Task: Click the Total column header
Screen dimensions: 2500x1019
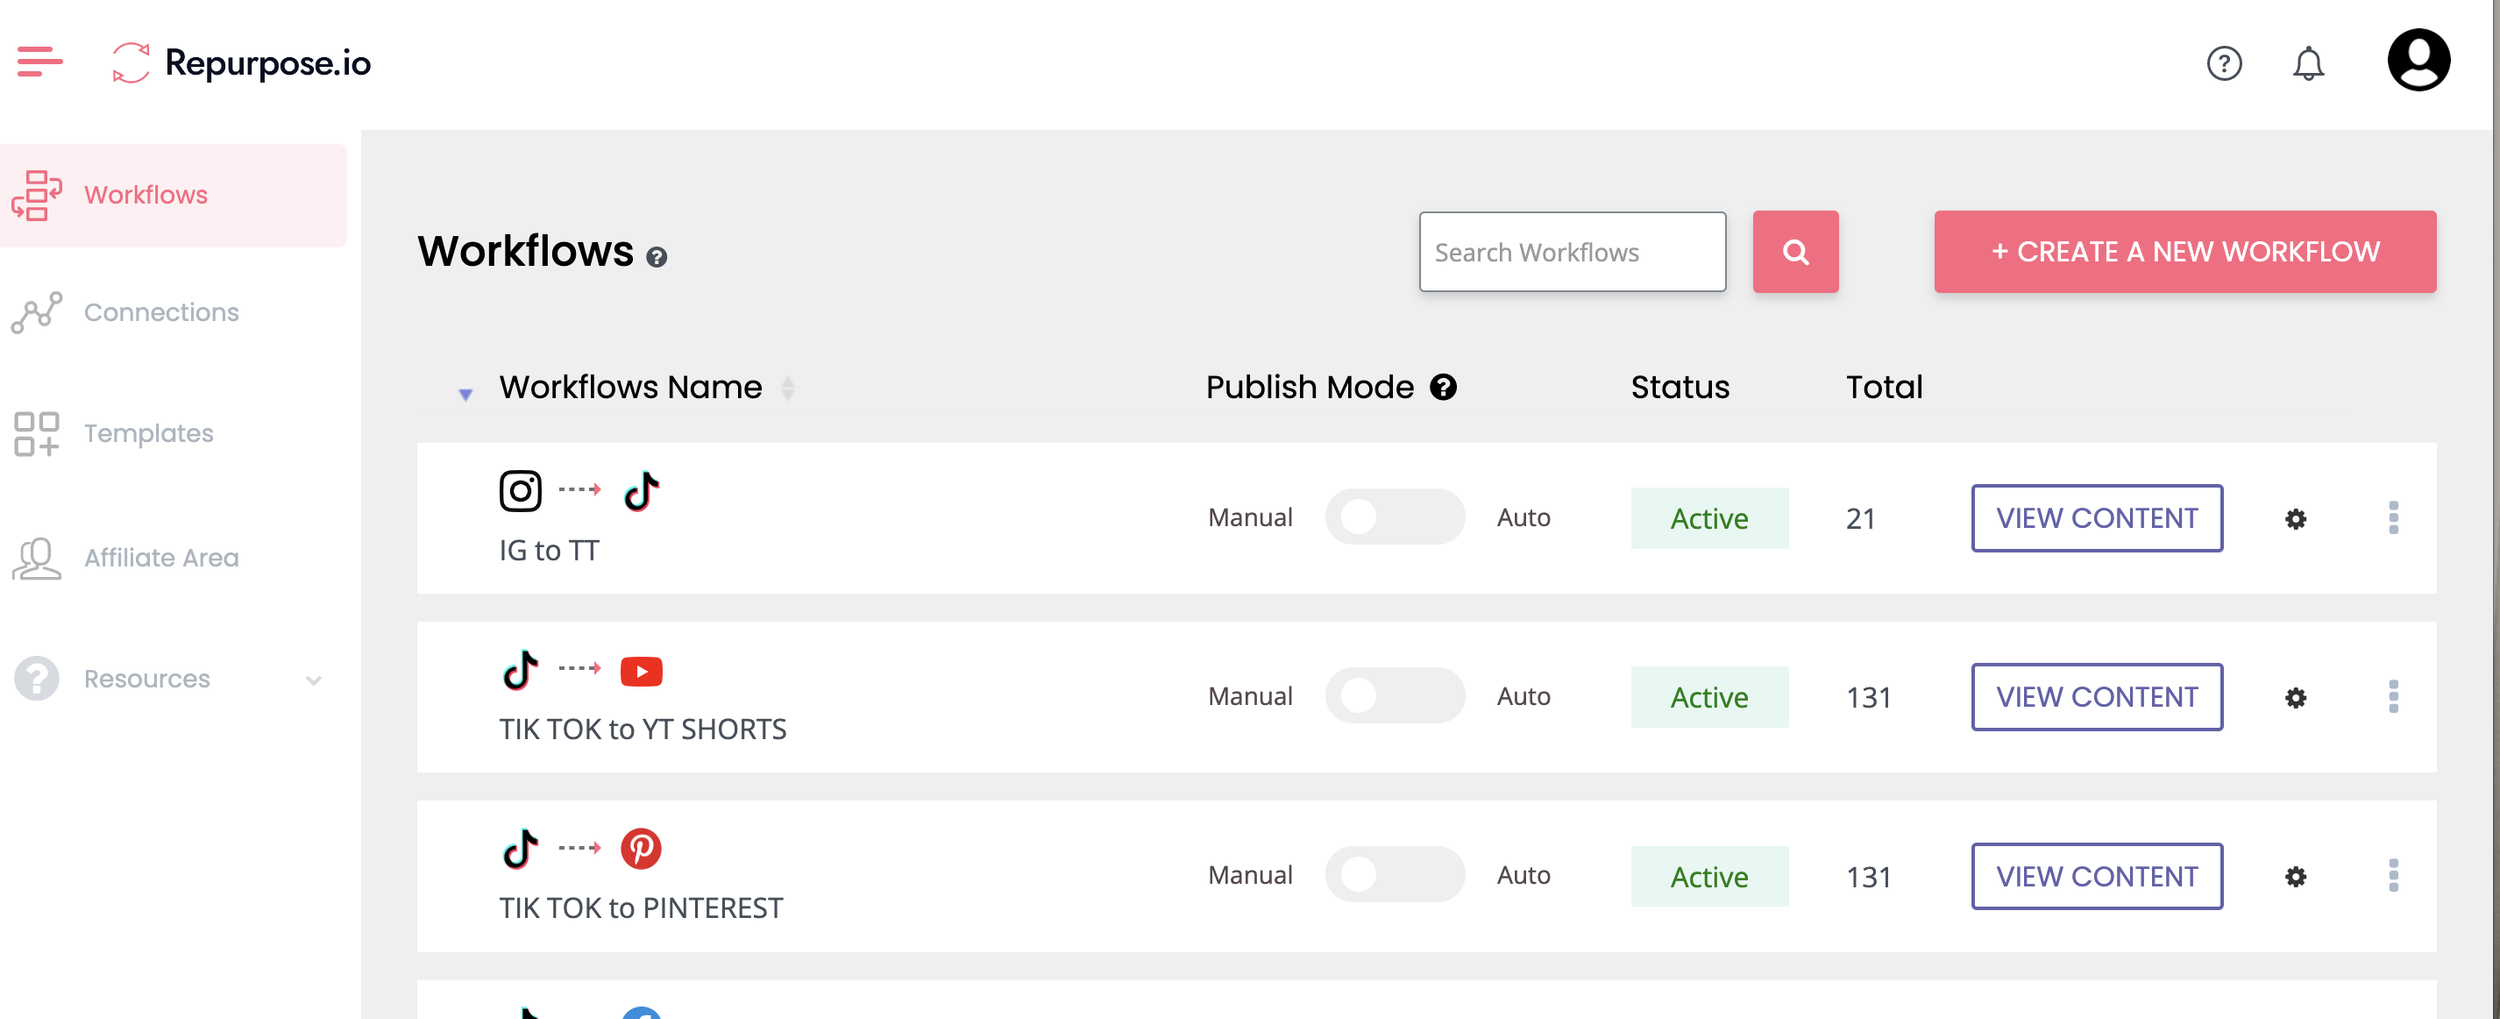Action: 1884,387
